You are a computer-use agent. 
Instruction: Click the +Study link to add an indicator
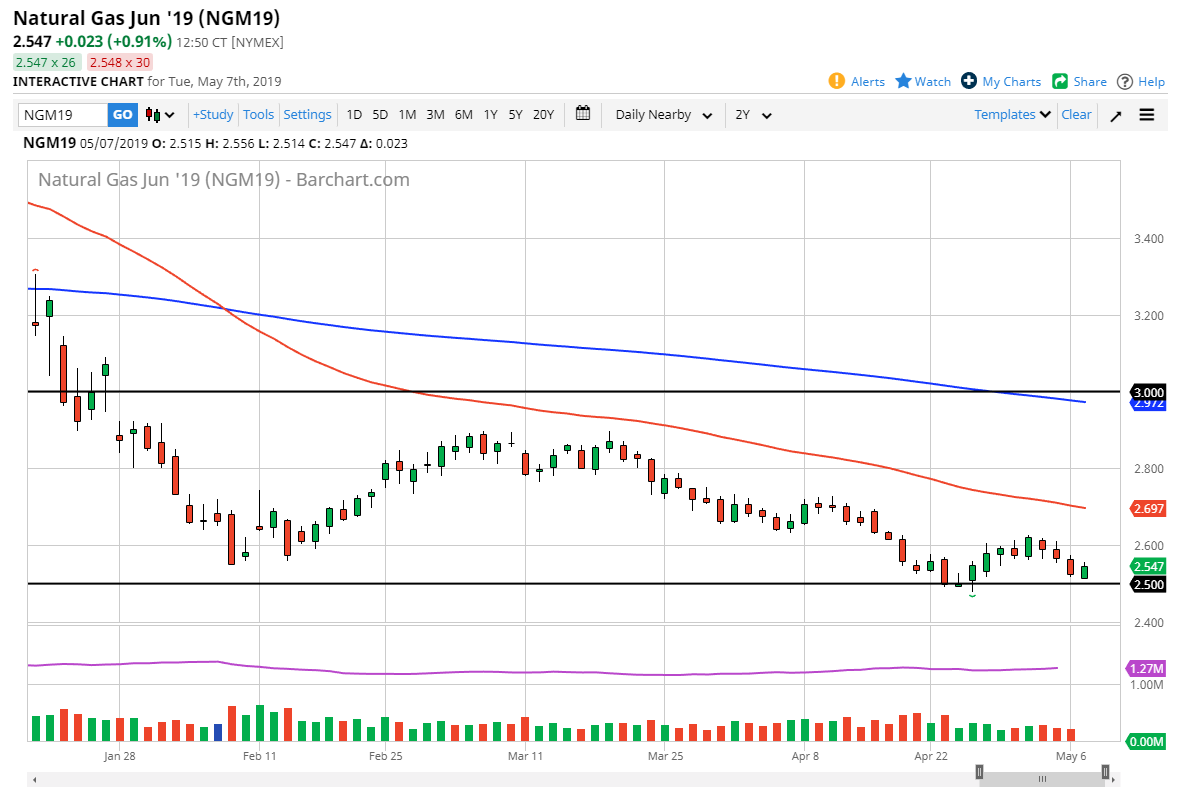point(212,114)
